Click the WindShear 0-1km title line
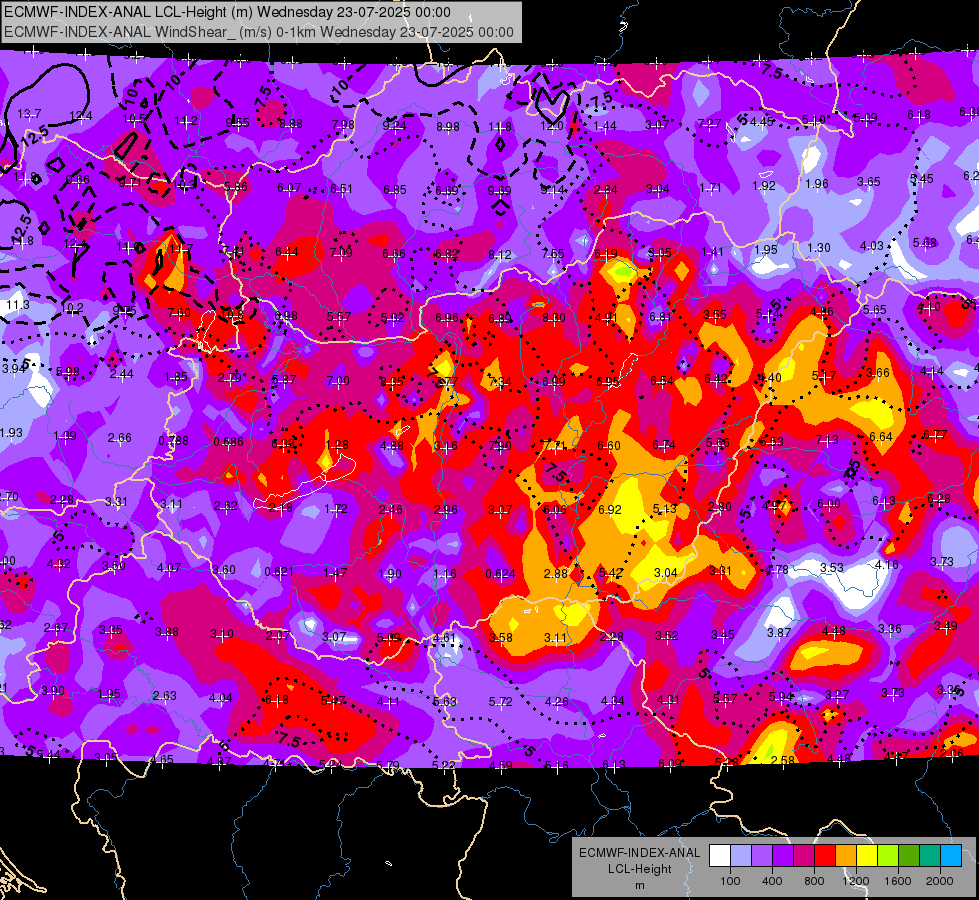Viewport: 979px width, 900px height. click(x=259, y=32)
